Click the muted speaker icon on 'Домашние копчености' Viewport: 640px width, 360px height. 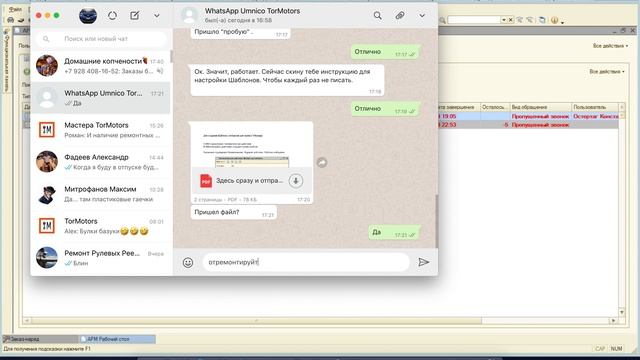point(160,71)
